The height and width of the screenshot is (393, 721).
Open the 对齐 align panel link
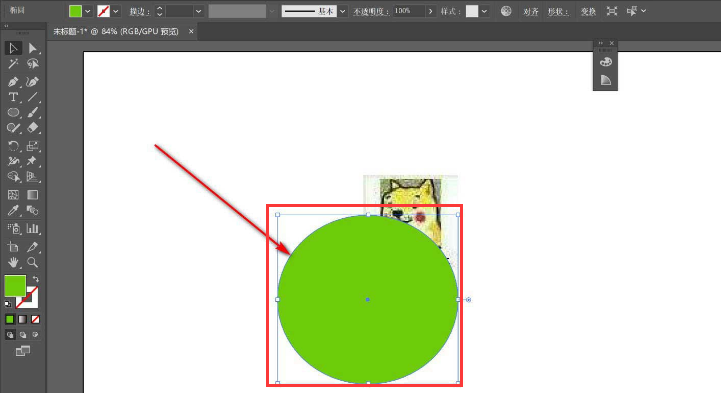pyautogui.click(x=531, y=11)
